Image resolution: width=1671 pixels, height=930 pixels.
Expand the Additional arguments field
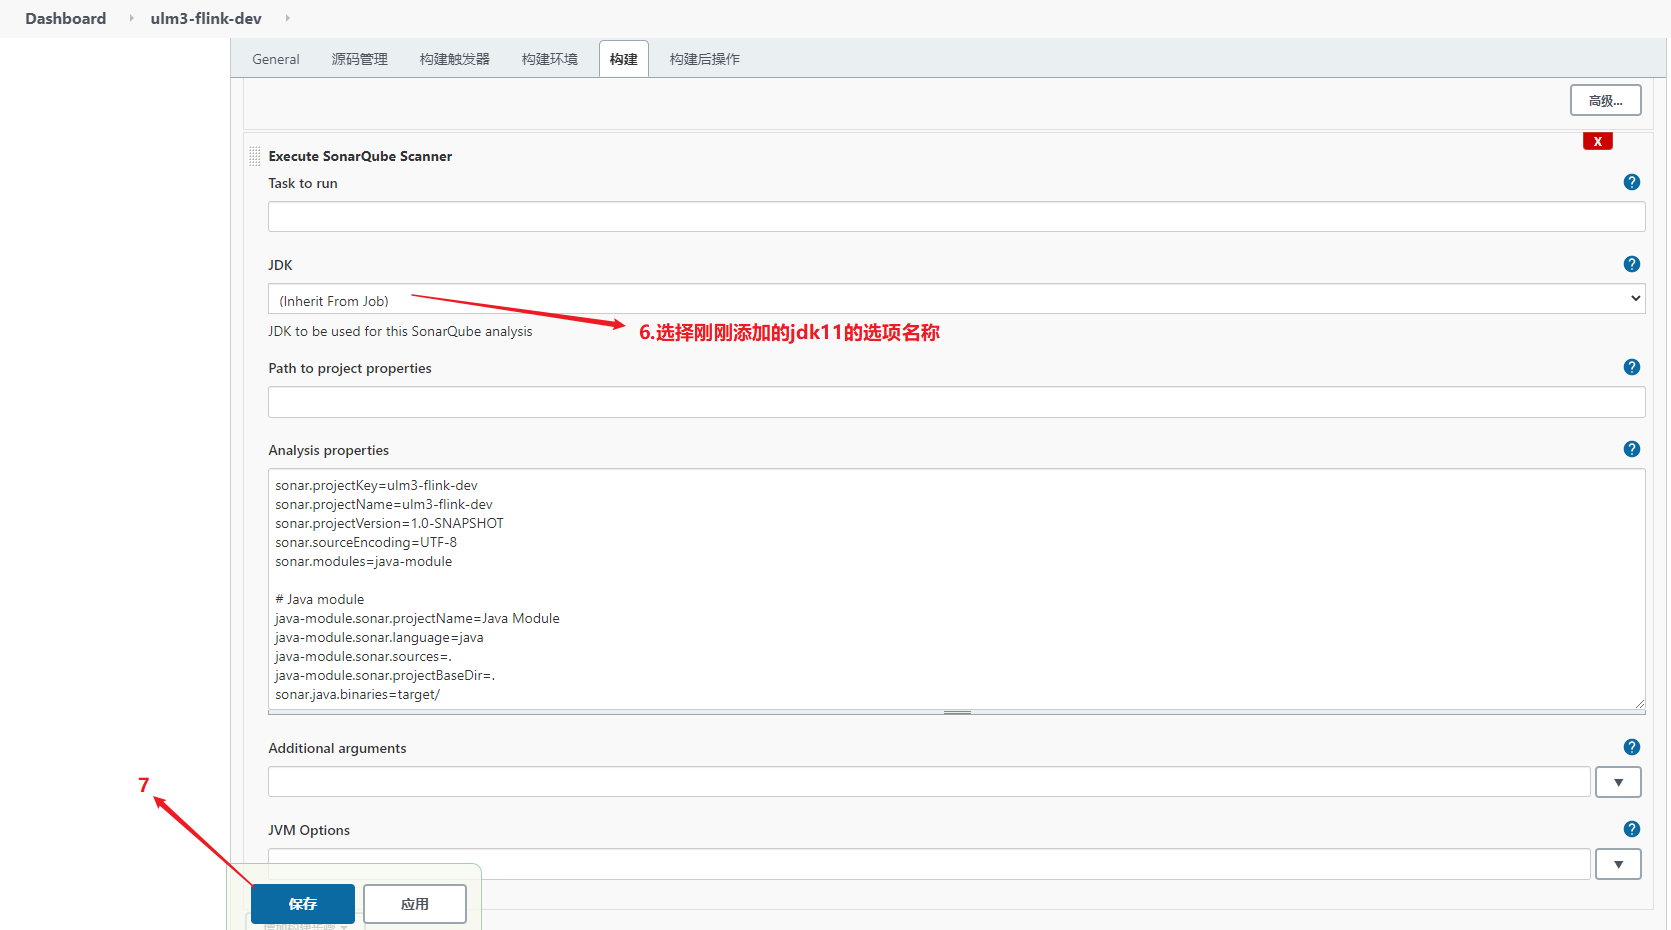pos(1618,782)
